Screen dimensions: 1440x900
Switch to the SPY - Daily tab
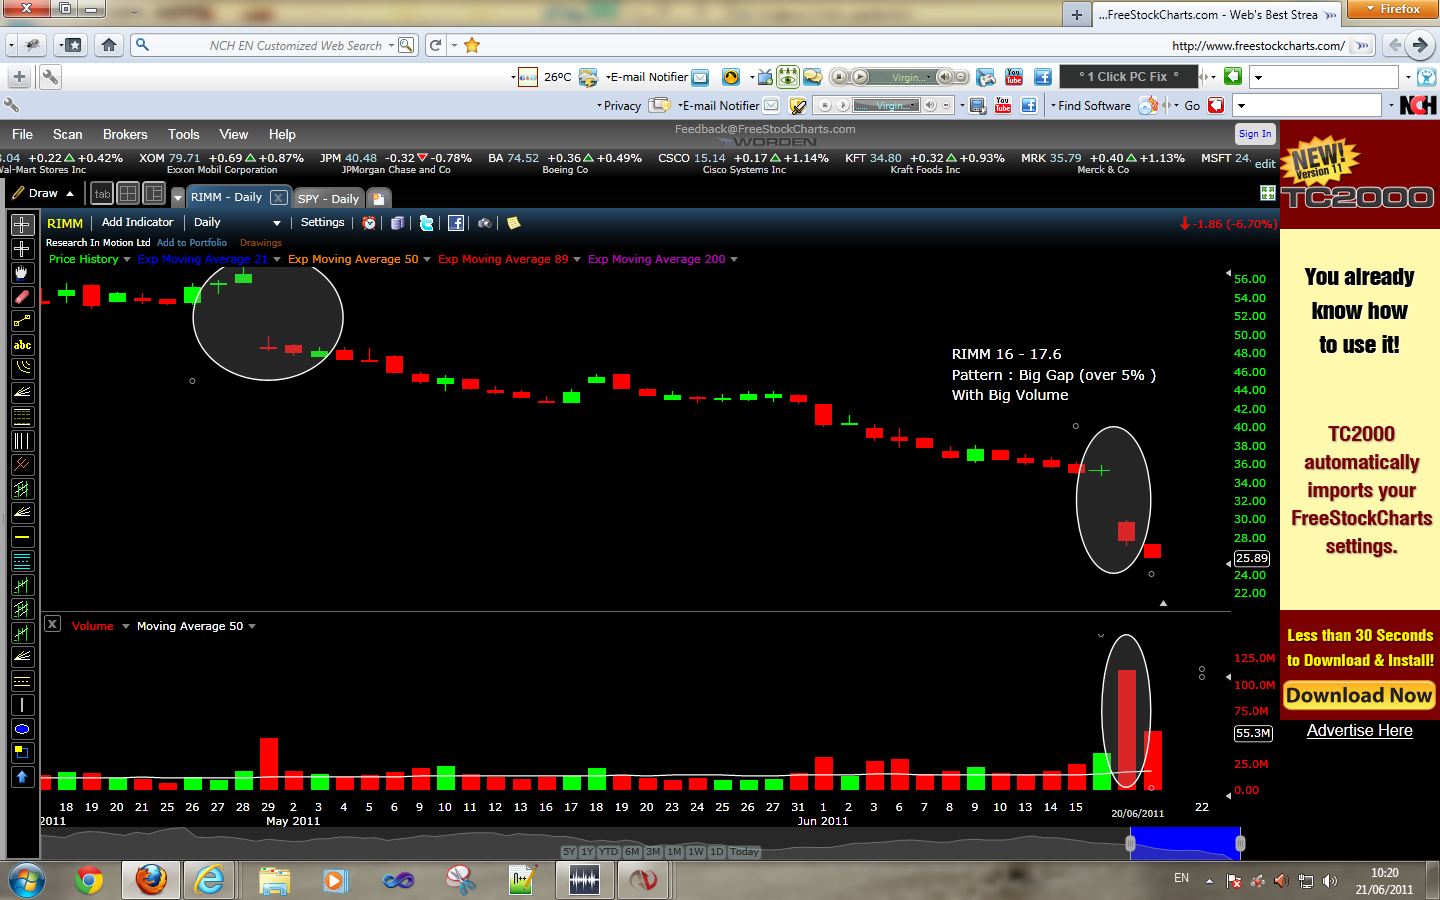click(328, 198)
